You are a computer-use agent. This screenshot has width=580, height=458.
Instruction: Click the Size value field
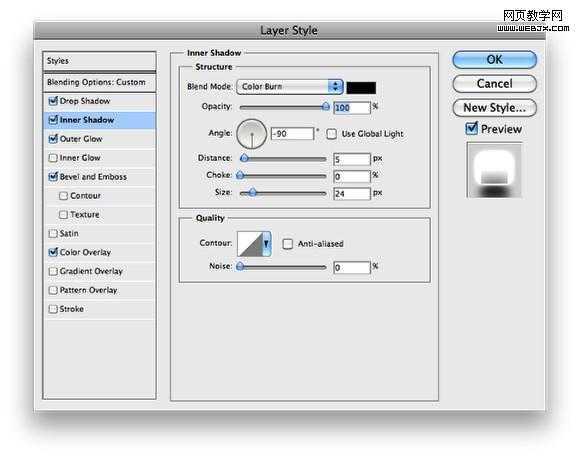pos(352,193)
